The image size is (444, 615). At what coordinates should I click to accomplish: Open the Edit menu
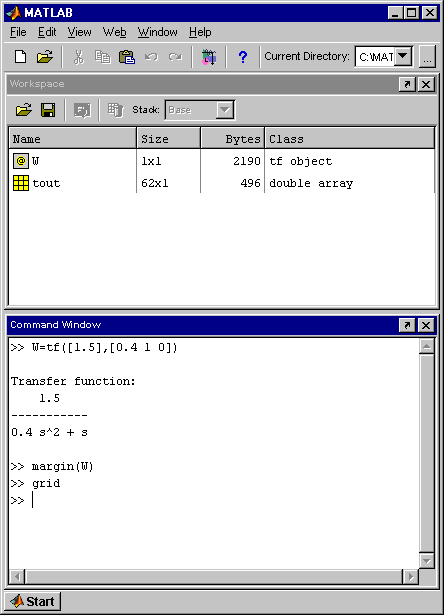pyautogui.click(x=47, y=32)
